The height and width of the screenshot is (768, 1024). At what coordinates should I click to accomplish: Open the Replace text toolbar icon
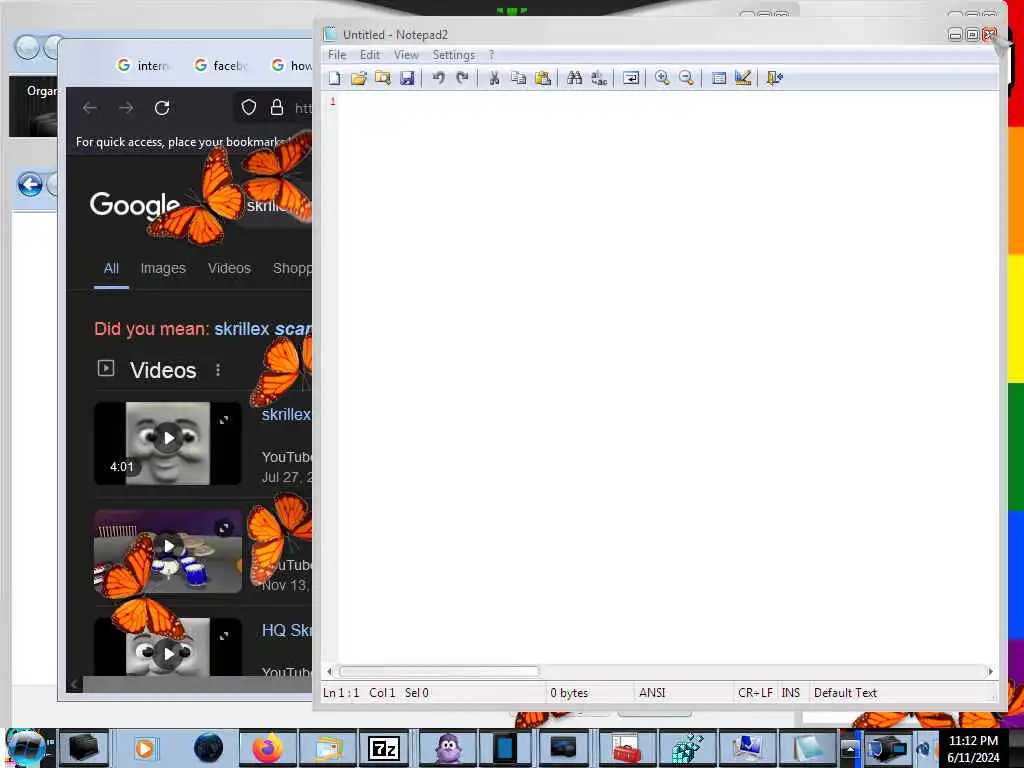599,78
